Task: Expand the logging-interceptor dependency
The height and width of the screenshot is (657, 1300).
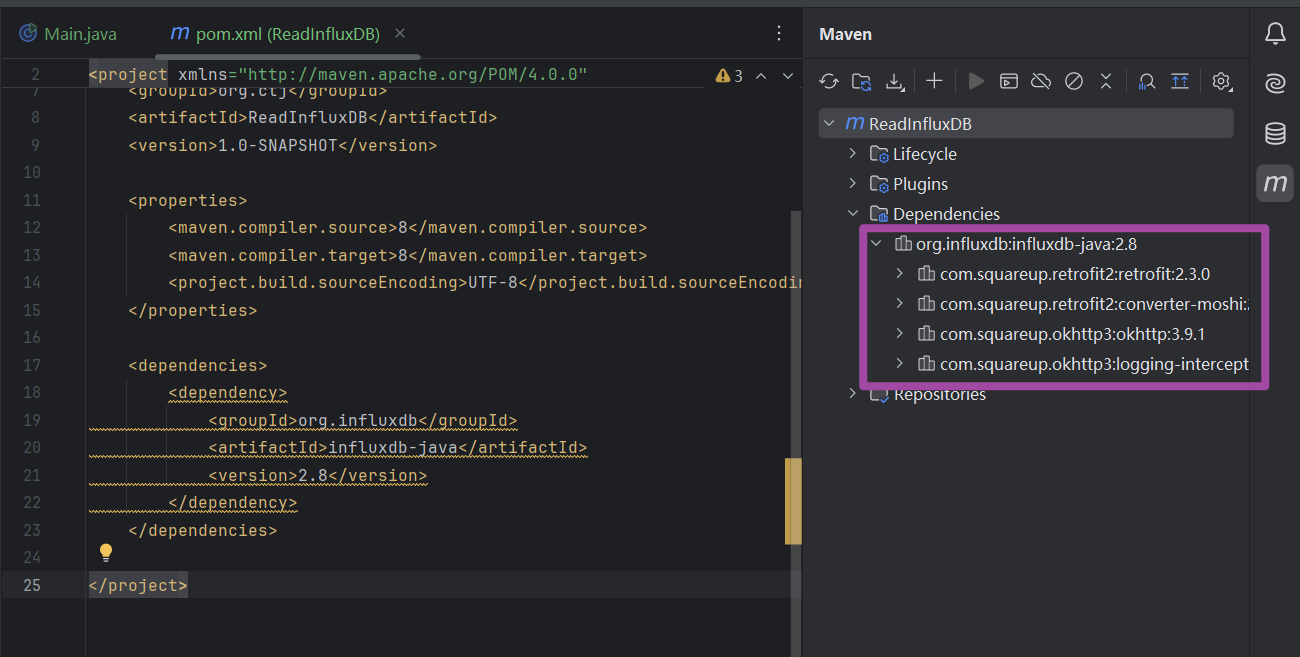Action: coord(900,364)
